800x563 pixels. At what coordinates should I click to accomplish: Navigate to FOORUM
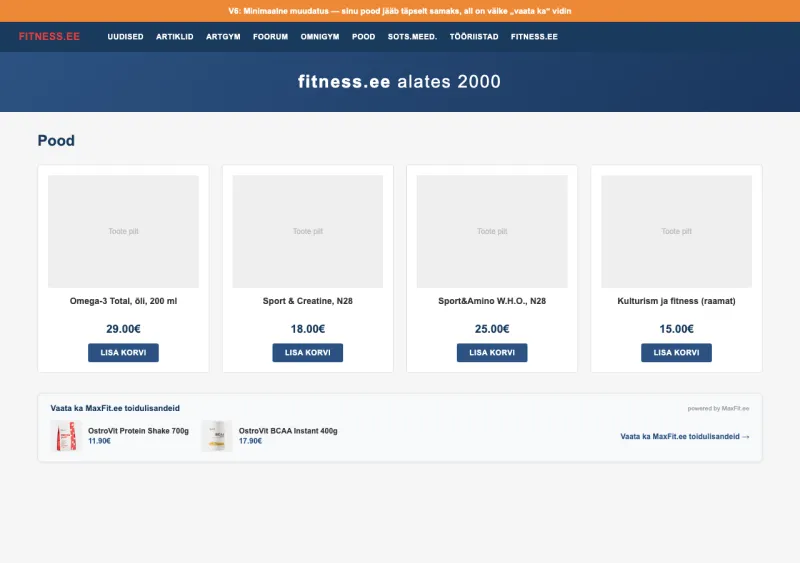click(x=270, y=36)
